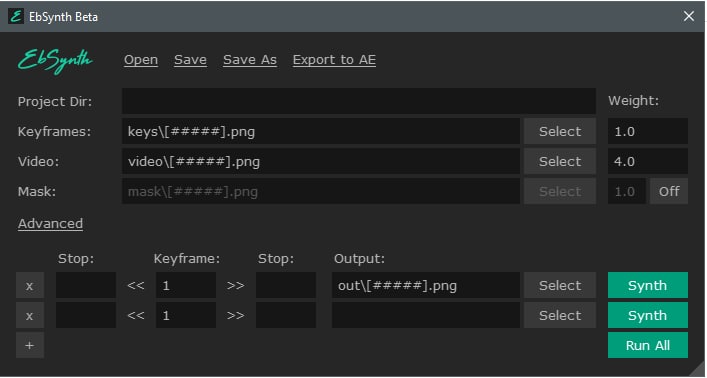Screen dimensions: 707x378
Task: Remove second row with its x button
Action: click(x=30, y=315)
